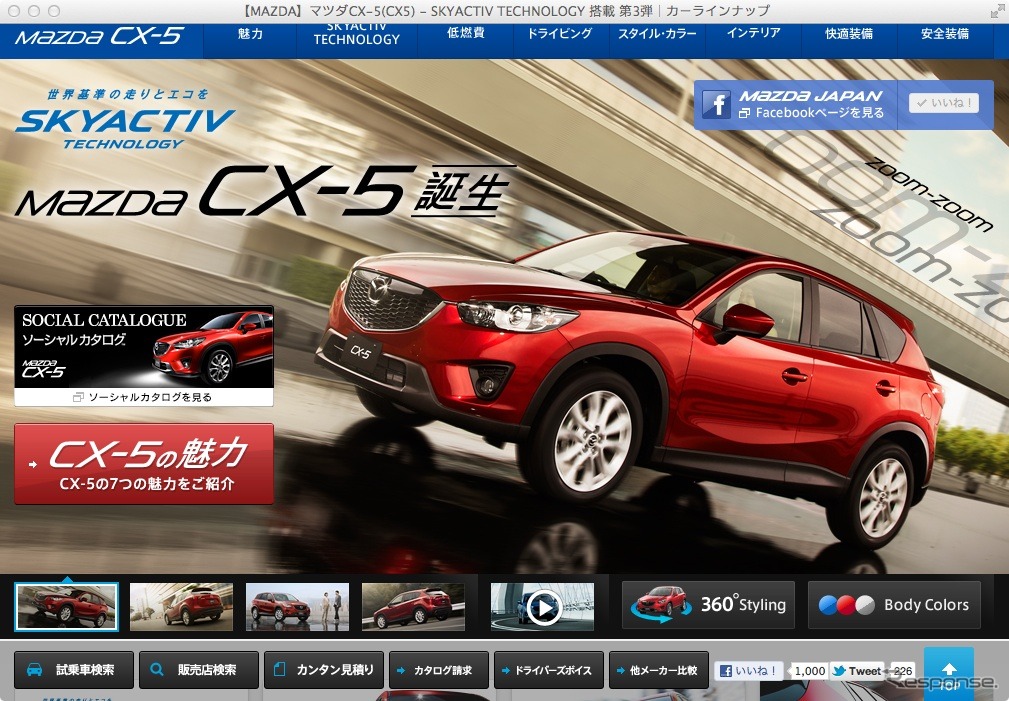
Task: Click the car icon on 試乗車検索
Action: pyautogui.click(x=35, y=669)
